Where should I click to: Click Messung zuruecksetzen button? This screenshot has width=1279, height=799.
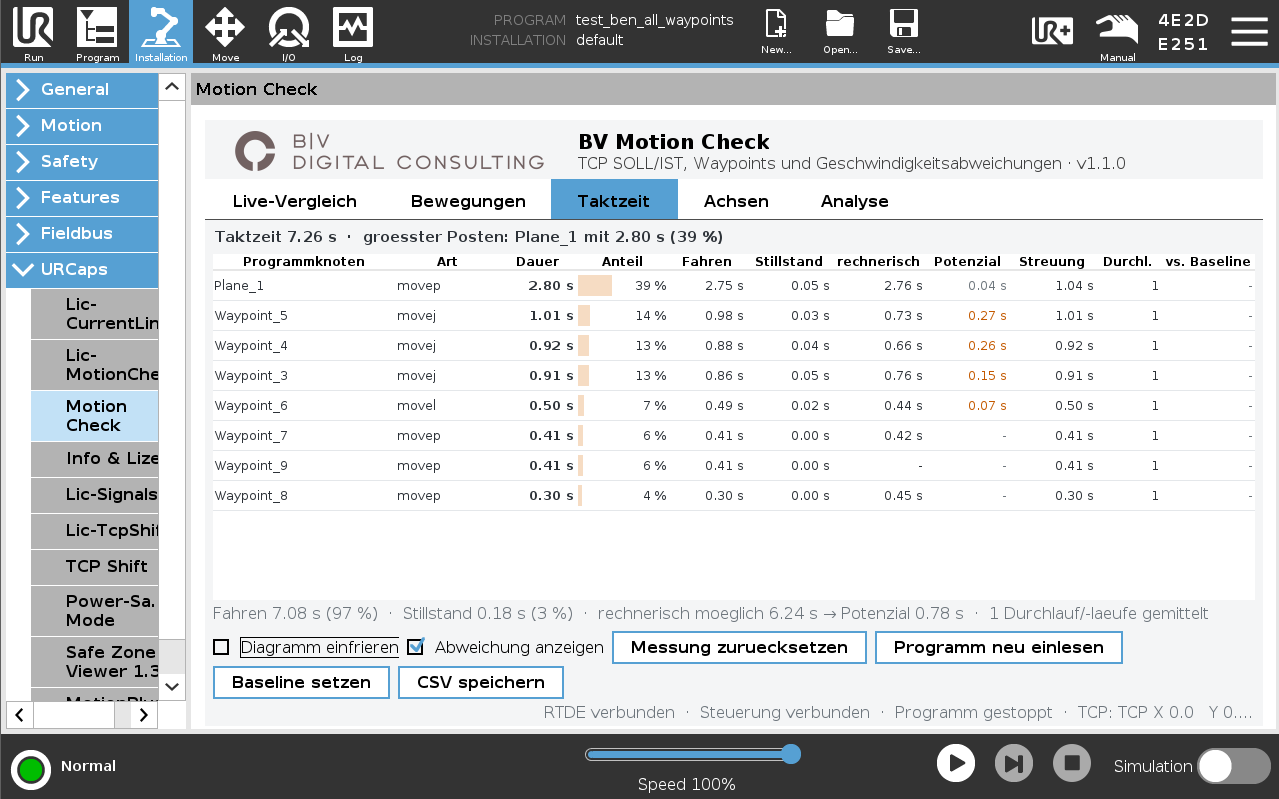(x=739, y=647)
